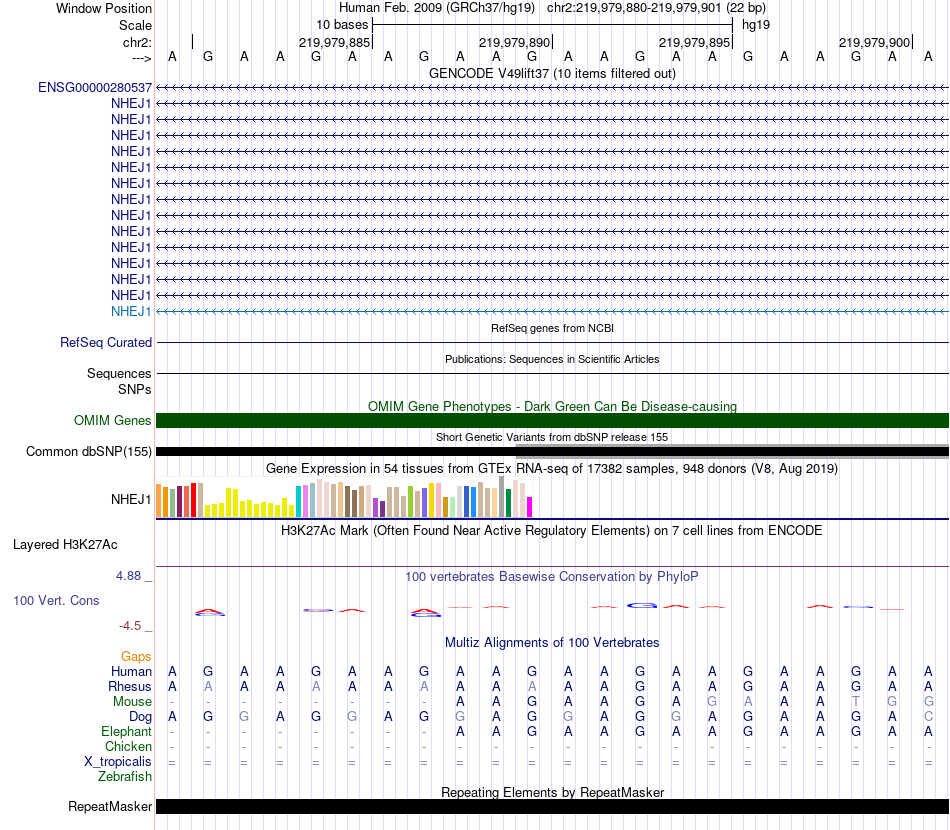Open the RefSeq Curated track label
Screen dimensions: 950x830
pos(106,342)
